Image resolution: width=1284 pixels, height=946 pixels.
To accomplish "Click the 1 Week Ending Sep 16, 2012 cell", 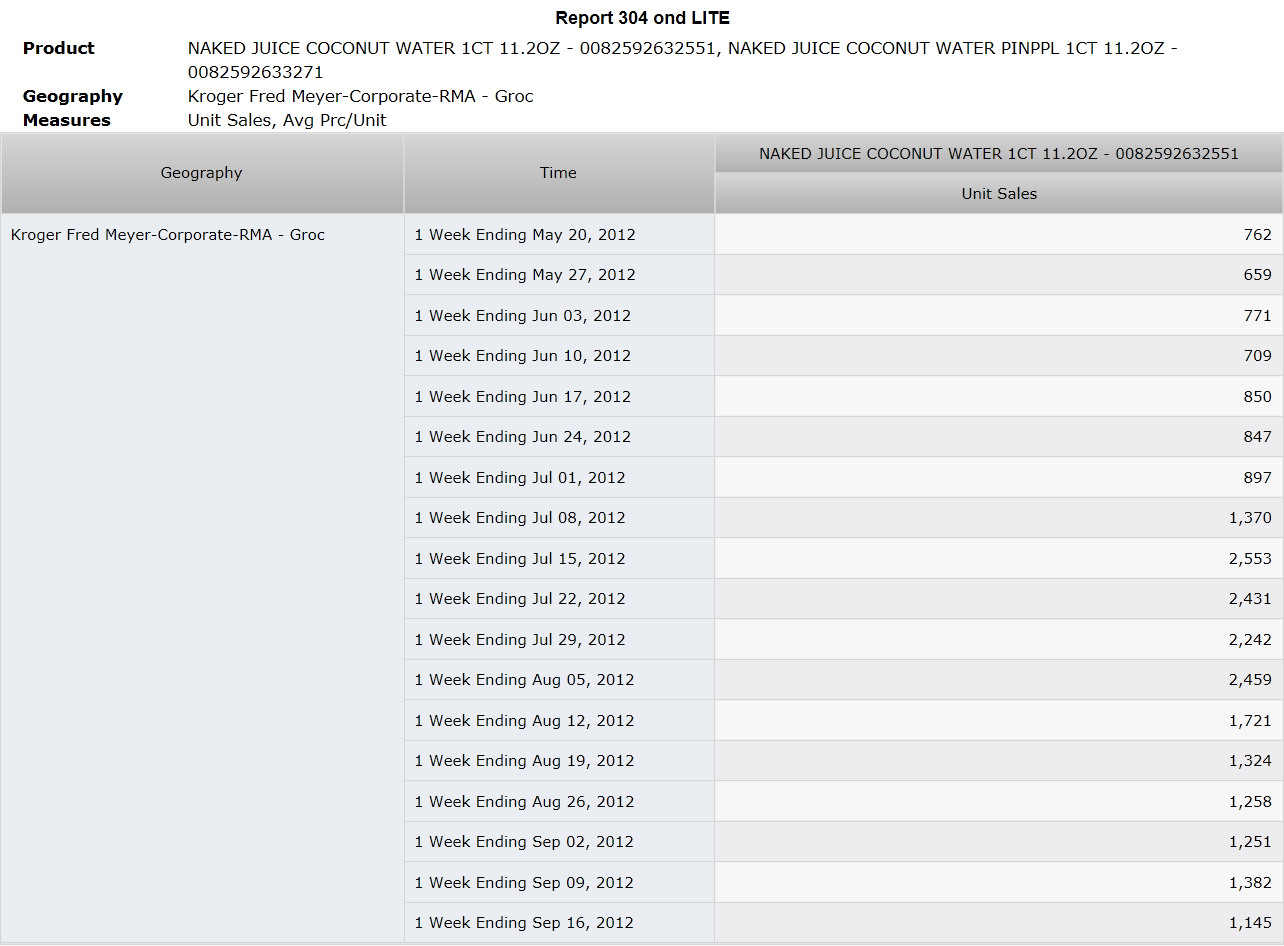I will click(x=559, y=923).
